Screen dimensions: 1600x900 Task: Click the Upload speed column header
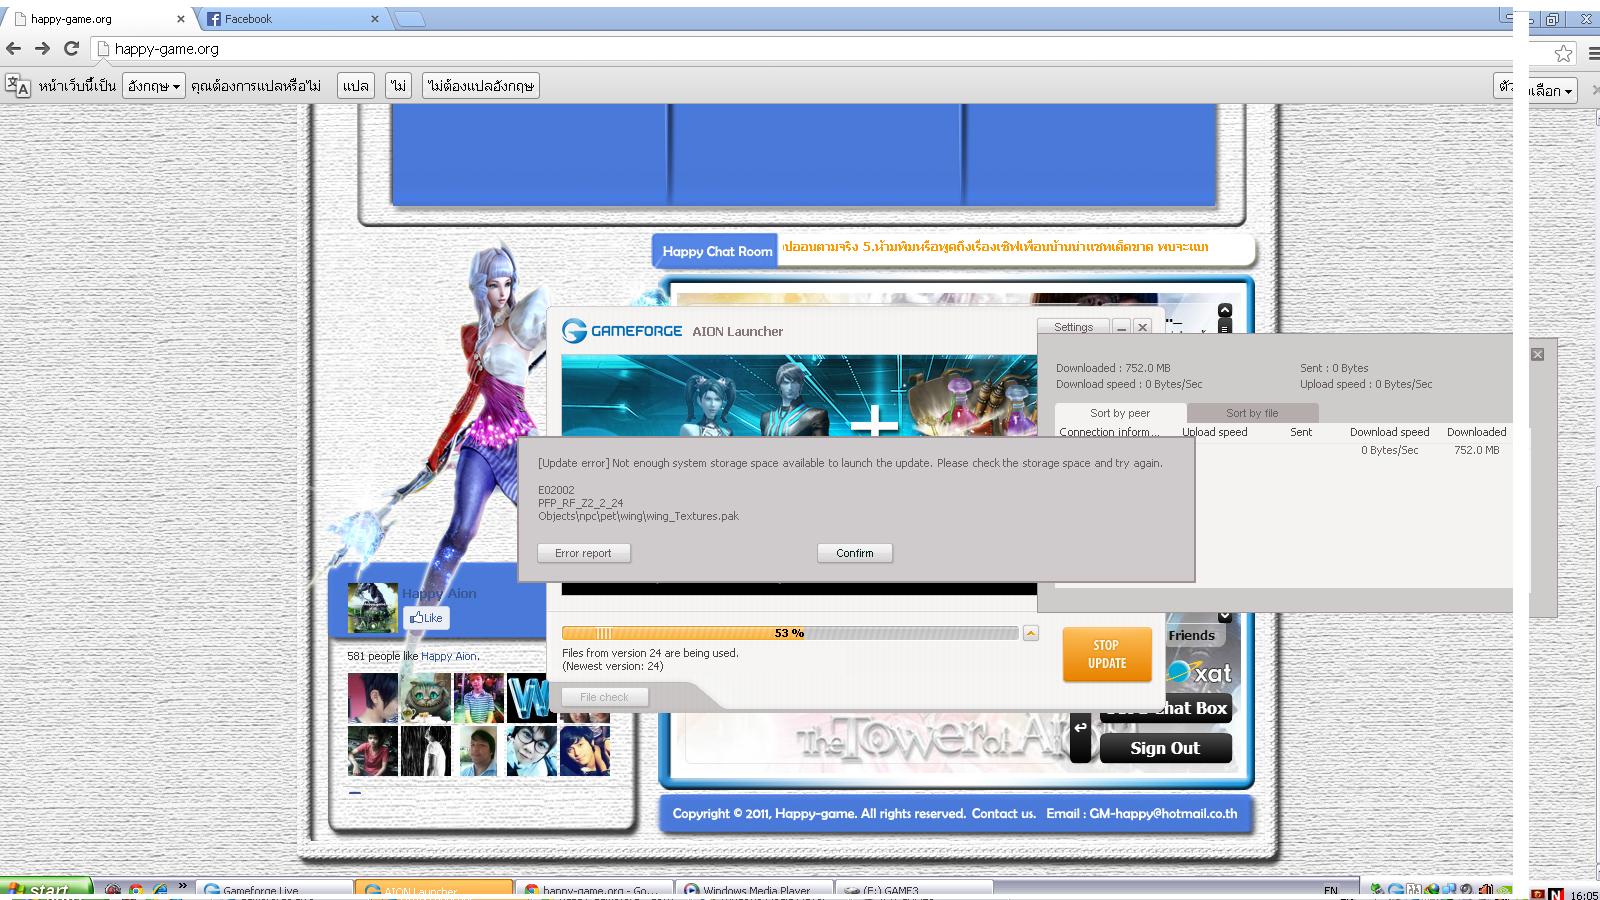coord(1215,432)
